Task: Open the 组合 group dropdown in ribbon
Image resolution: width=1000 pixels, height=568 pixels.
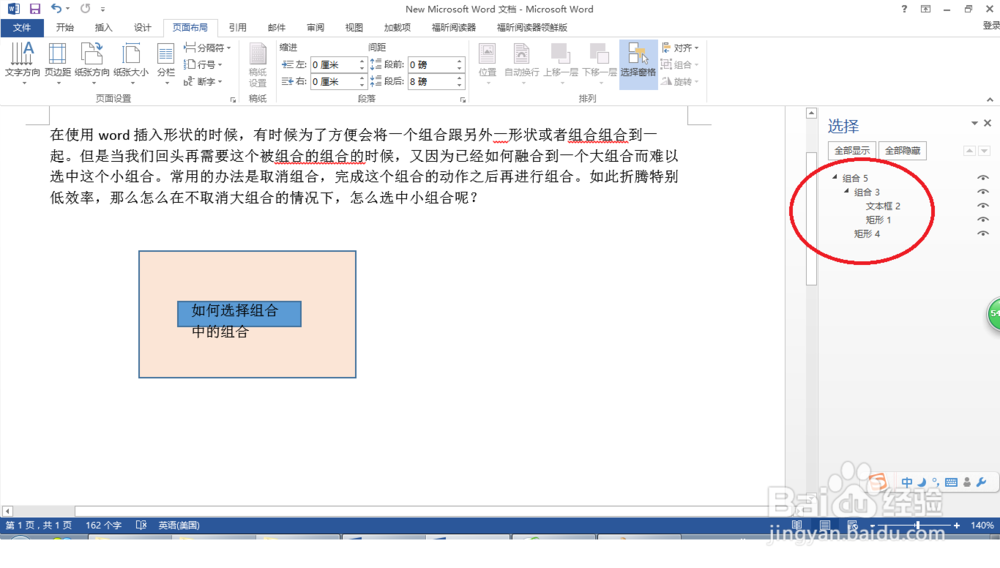Action: click(680, 64)
